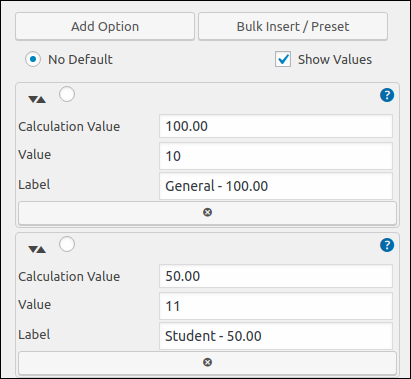Click the sort arrows on the General option
Image resolution: width=411 pixels, height=379 pixels.
tap(37, 99)
